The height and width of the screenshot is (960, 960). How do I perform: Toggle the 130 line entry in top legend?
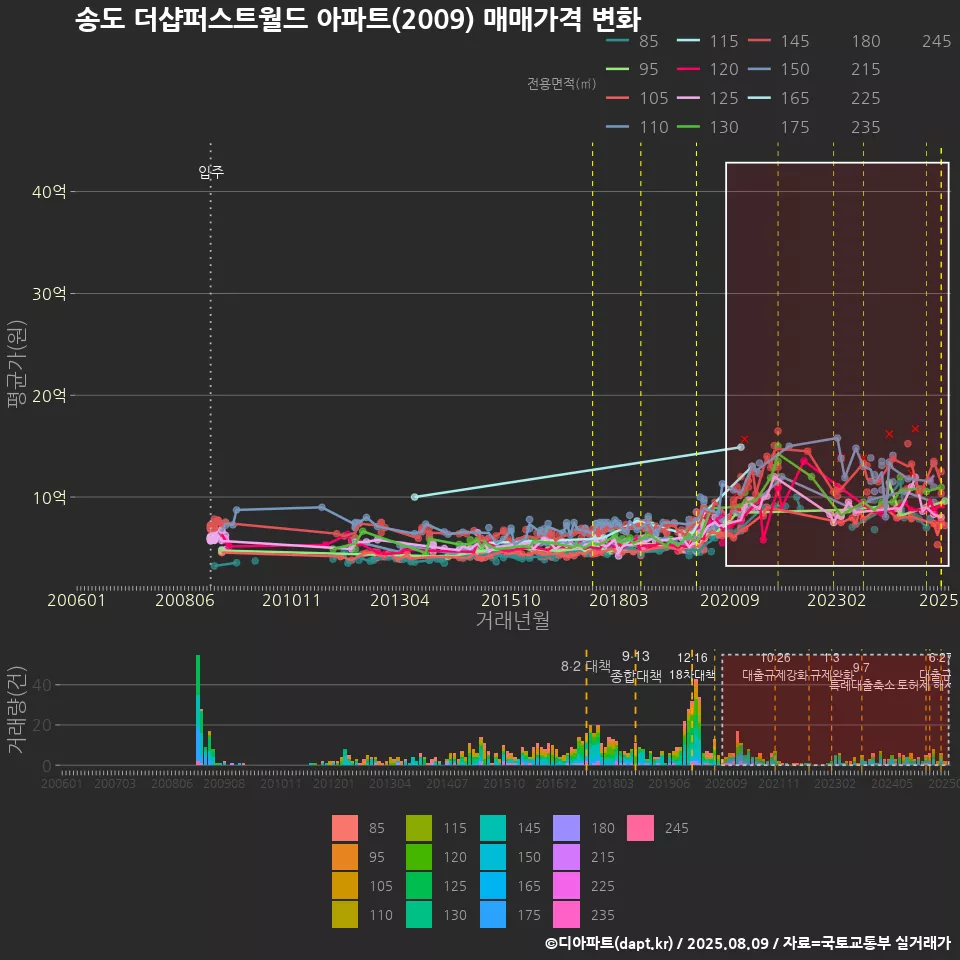click(707, 127)
